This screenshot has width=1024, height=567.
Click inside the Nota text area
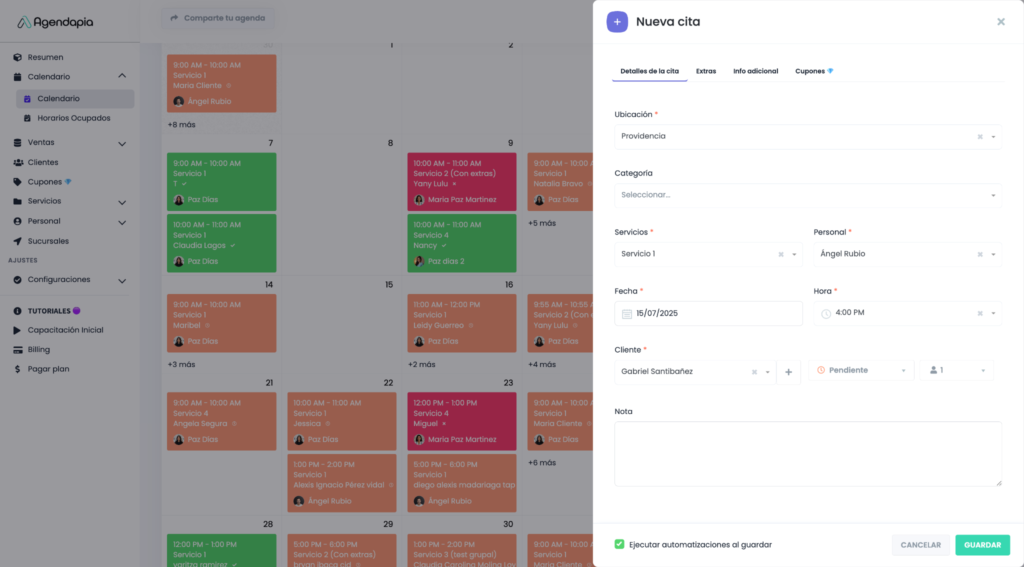807,453
